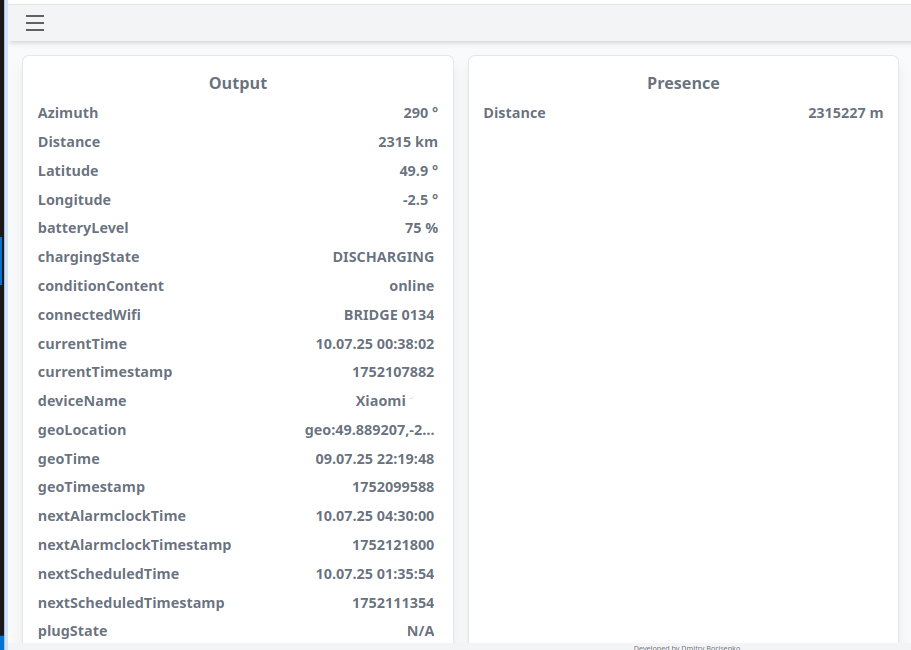Screen dimensions: 911x650
Task: Click the batteryLevel 75 % value
Action: pos(421,228)
